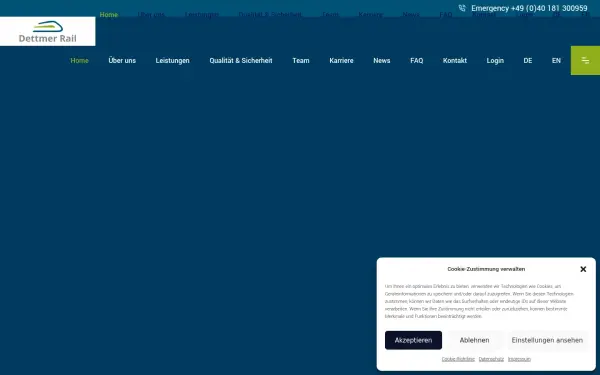Screen dimensions: 600x375
Task: Open the white Karriere menu item
Action: [x=341, y=60]
